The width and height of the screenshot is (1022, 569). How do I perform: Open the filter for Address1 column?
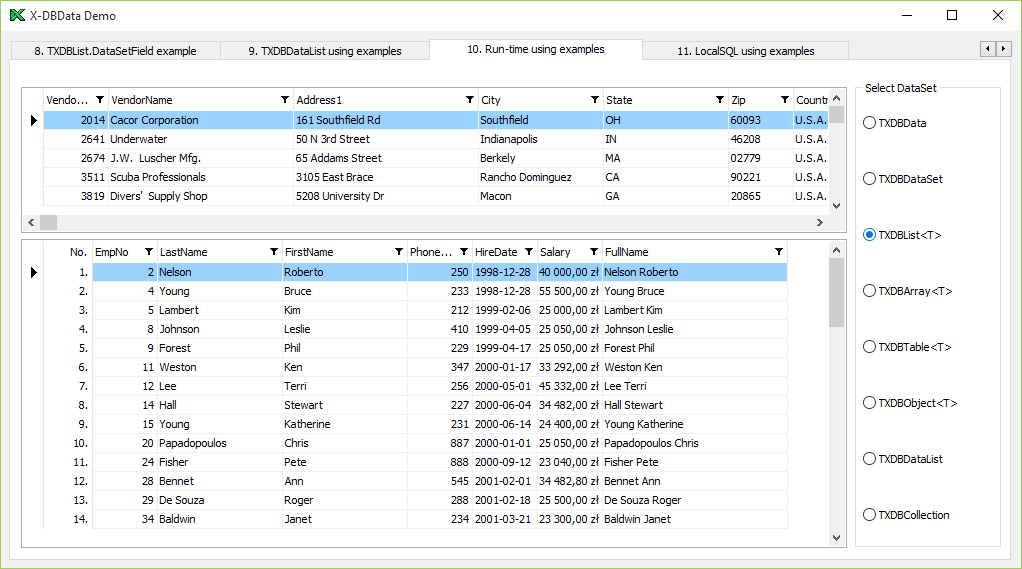point(470,100)
